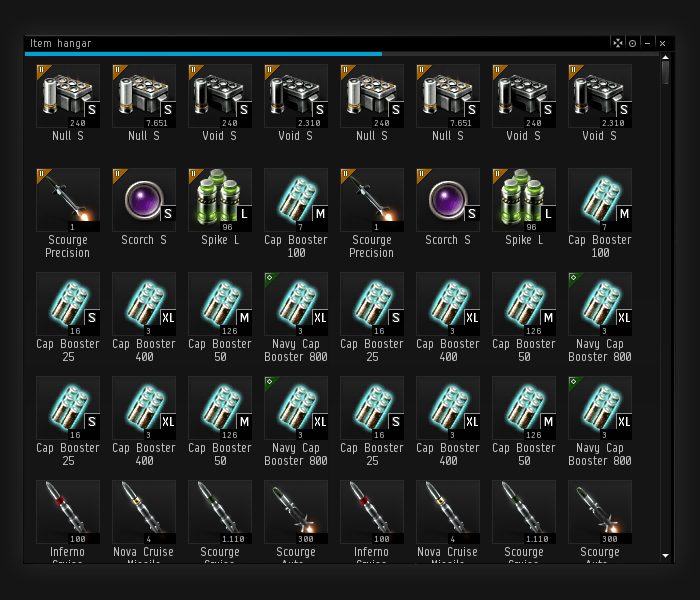The image size is (700, 600).
Task: Click the vertical scrollbar thumb
Action: tap(665, 72)
